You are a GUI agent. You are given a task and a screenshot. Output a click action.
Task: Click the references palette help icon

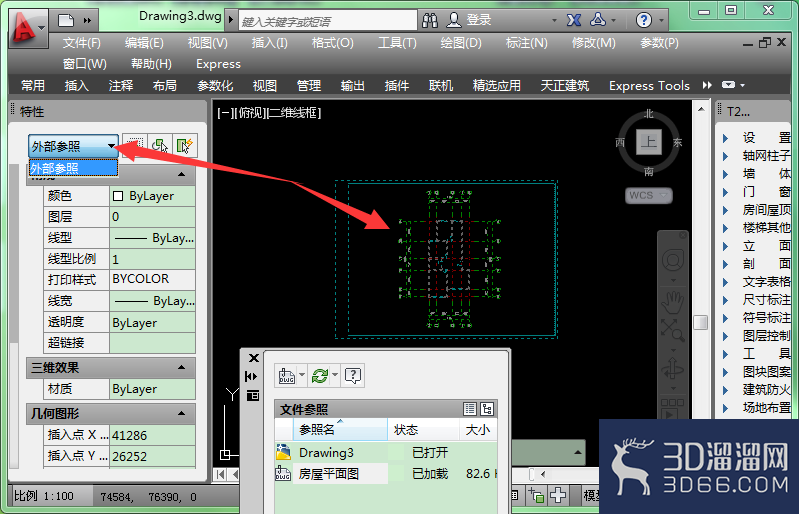pos(353,376)
